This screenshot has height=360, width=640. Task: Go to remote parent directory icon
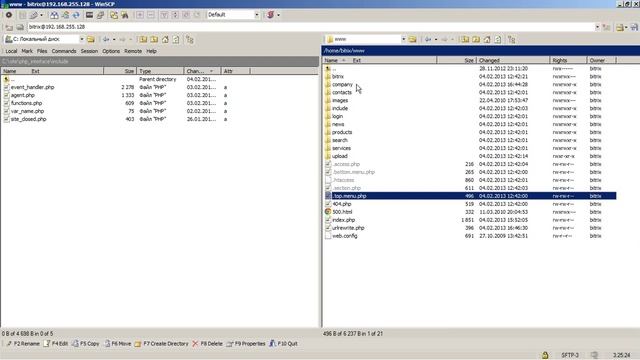465,39
